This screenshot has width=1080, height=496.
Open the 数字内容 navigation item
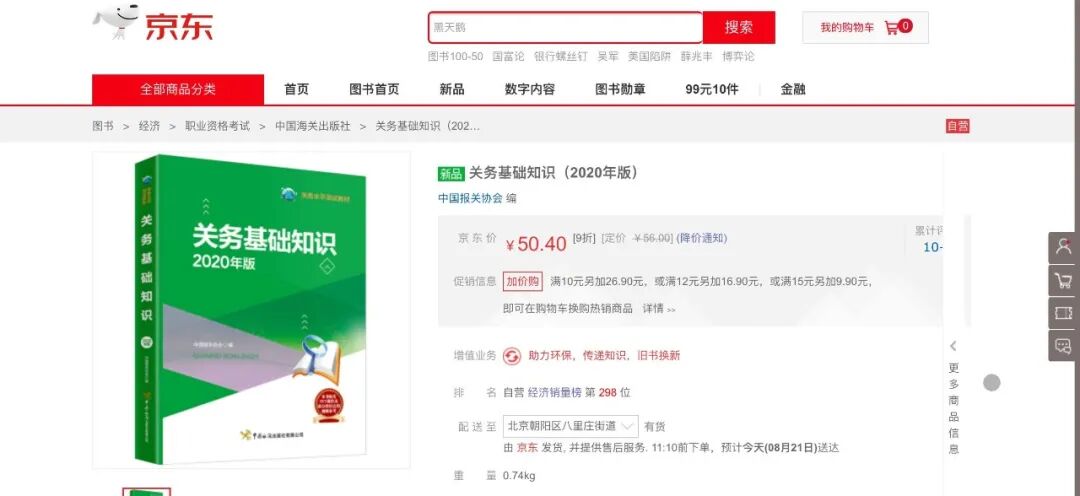pos(530,89)
